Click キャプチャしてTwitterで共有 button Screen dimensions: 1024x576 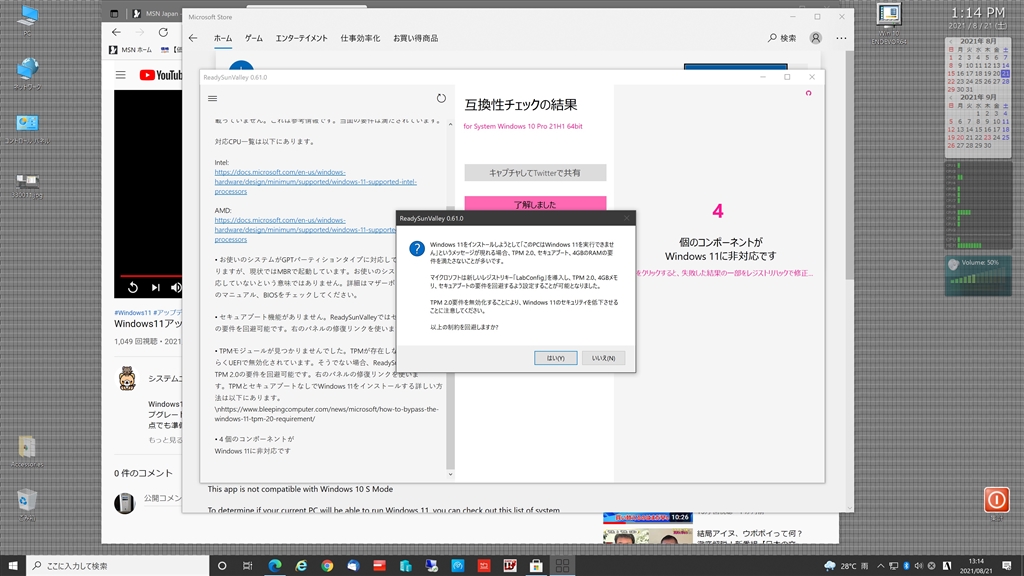click(x=535, y=172)
